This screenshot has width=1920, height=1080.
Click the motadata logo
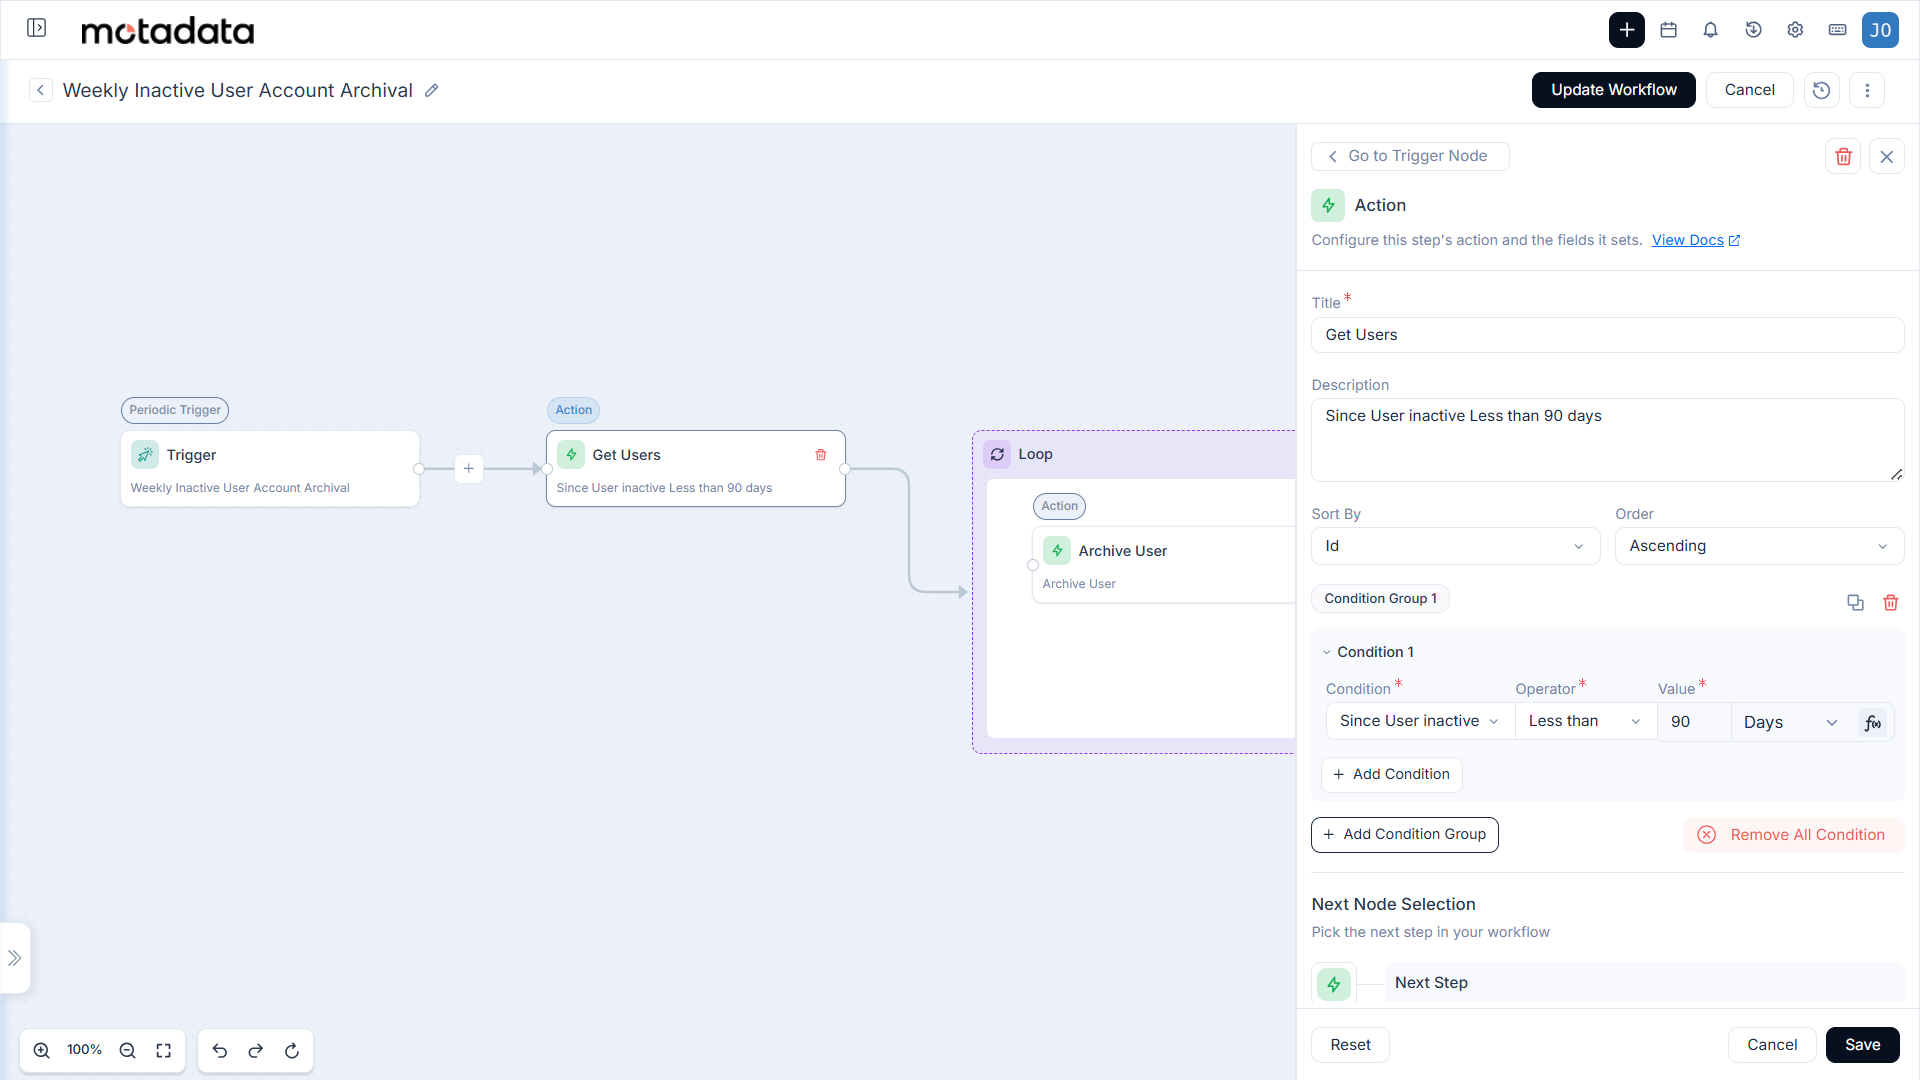167,31
